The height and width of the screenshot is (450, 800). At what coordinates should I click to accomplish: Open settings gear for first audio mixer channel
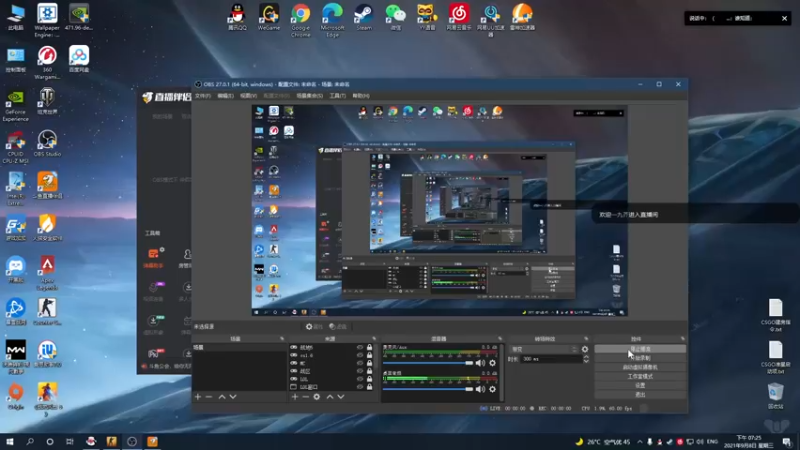coord(492,363)
